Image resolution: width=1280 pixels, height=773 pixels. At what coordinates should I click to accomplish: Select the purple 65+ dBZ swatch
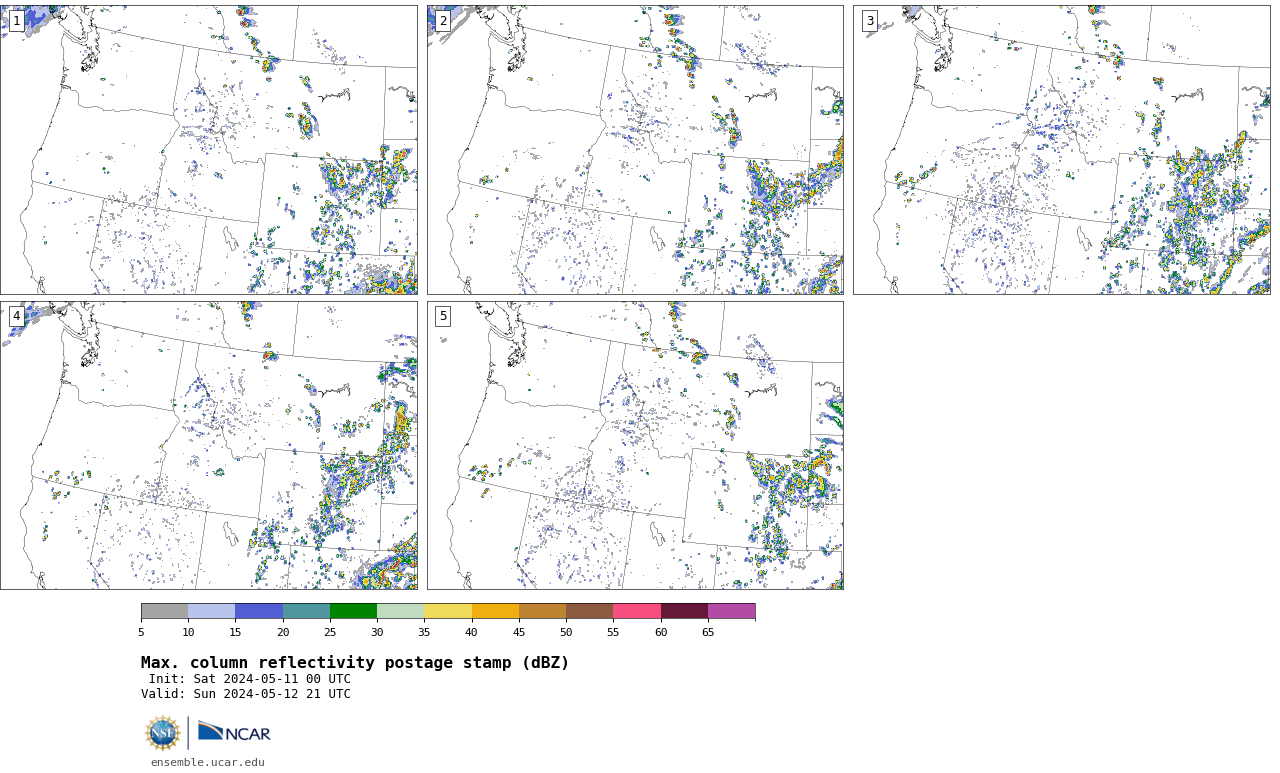732,611
